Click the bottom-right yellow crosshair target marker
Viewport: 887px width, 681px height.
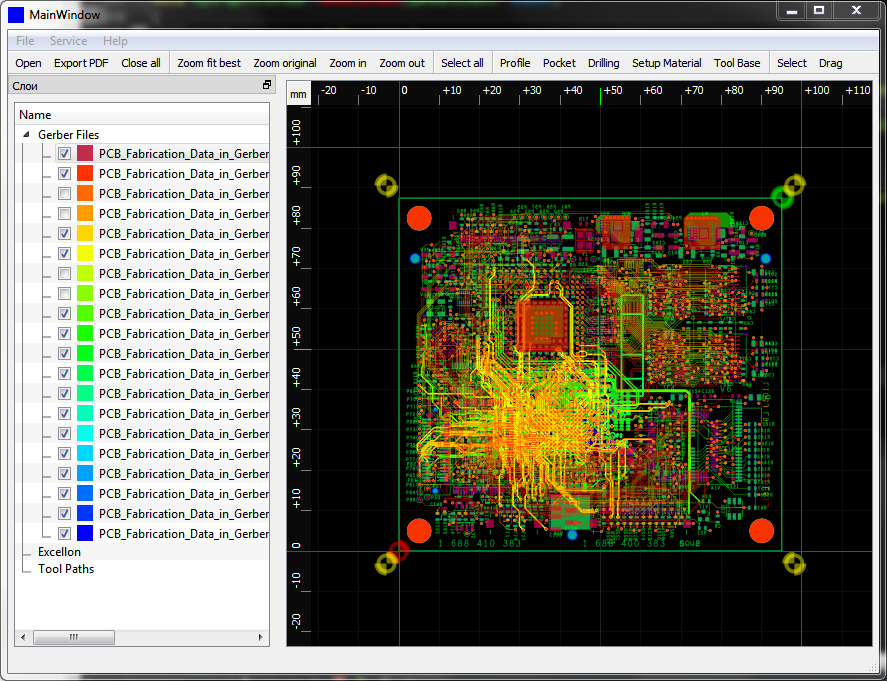coord(794,564)
